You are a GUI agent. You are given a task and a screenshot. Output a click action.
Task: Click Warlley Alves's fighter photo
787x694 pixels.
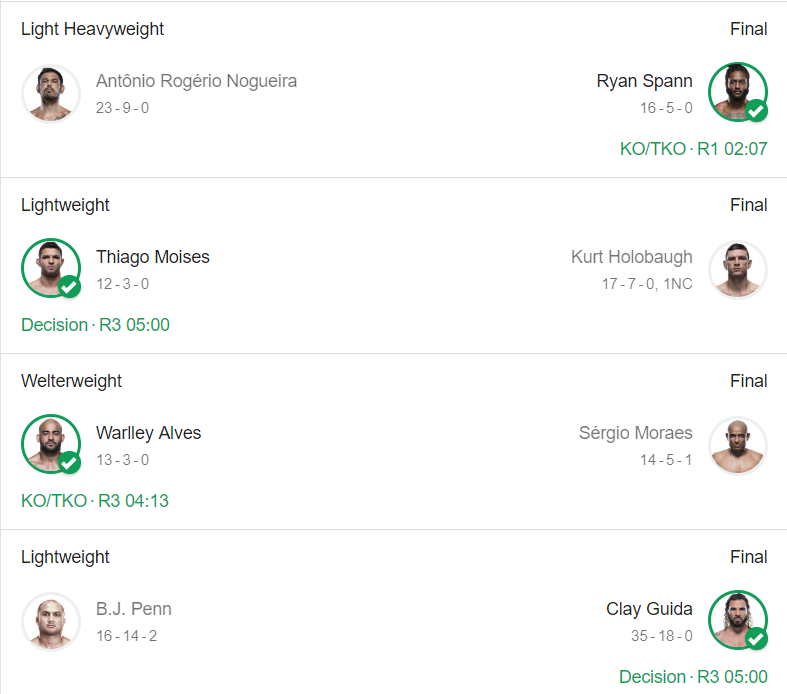50,445
